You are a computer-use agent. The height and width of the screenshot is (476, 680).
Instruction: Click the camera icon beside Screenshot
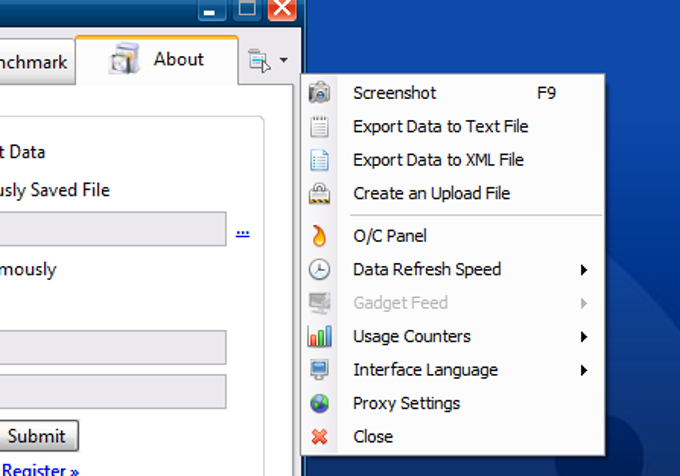[319, 92]
